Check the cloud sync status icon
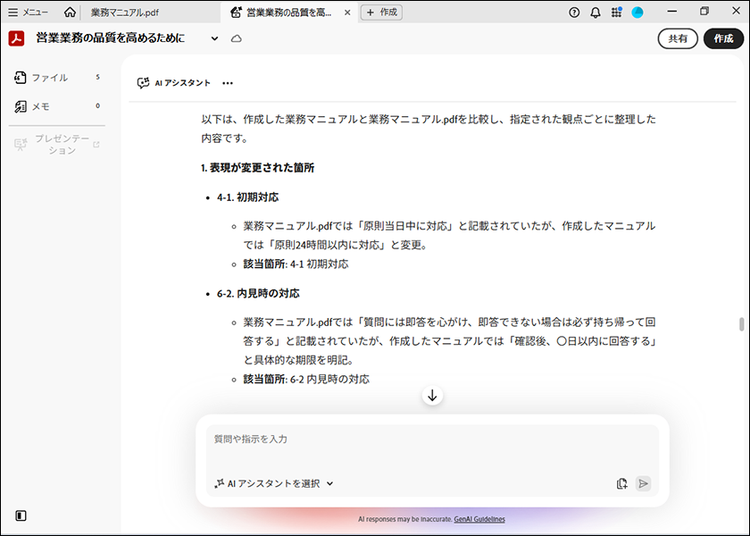The width and height of the screenshot is (750, 536). click(237, 38)
